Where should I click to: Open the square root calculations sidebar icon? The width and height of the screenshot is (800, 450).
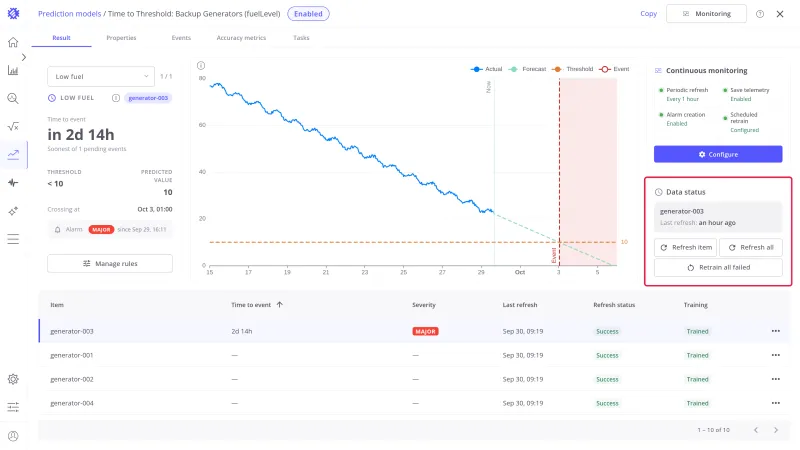click(13, 126)
